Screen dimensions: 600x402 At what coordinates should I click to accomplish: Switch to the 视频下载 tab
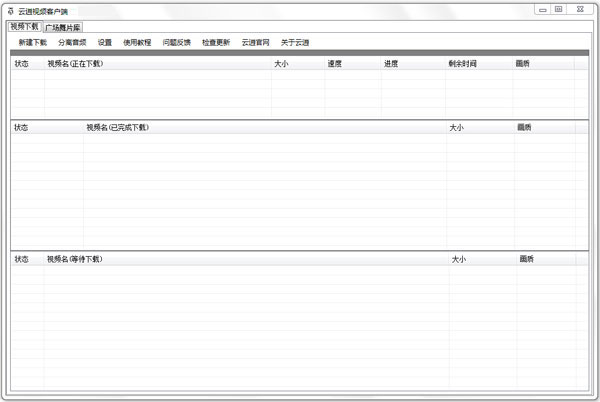tap(24, 27)
